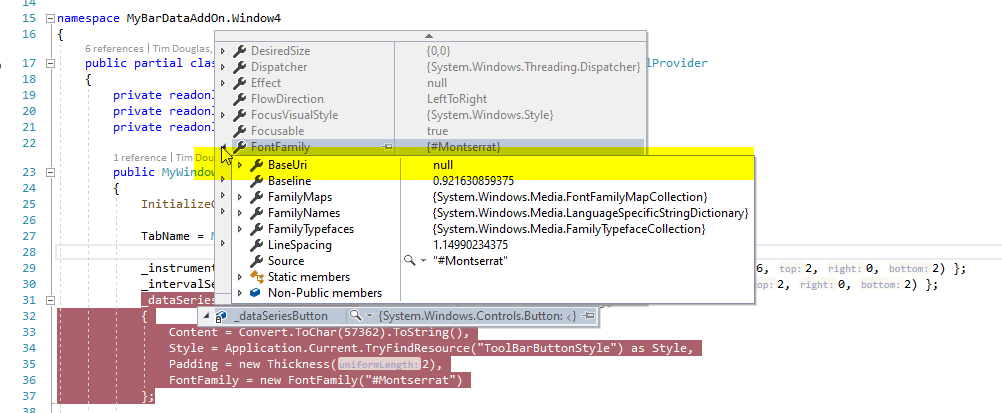Click the Focusable true value

pyautogui.click(x=438, y=131)
